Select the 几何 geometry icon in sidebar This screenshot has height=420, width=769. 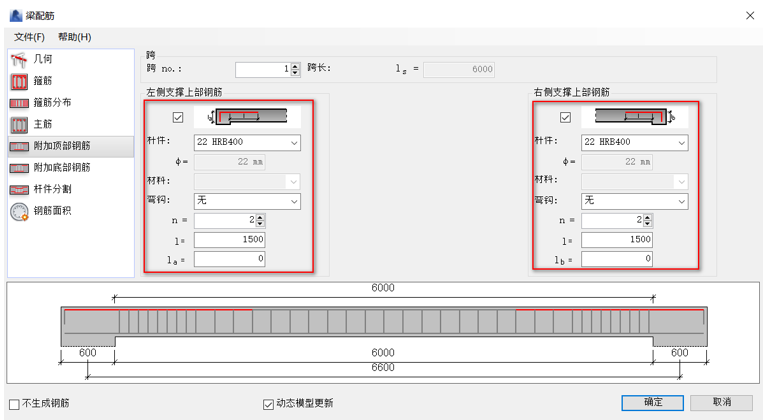(x=18, y=60)
